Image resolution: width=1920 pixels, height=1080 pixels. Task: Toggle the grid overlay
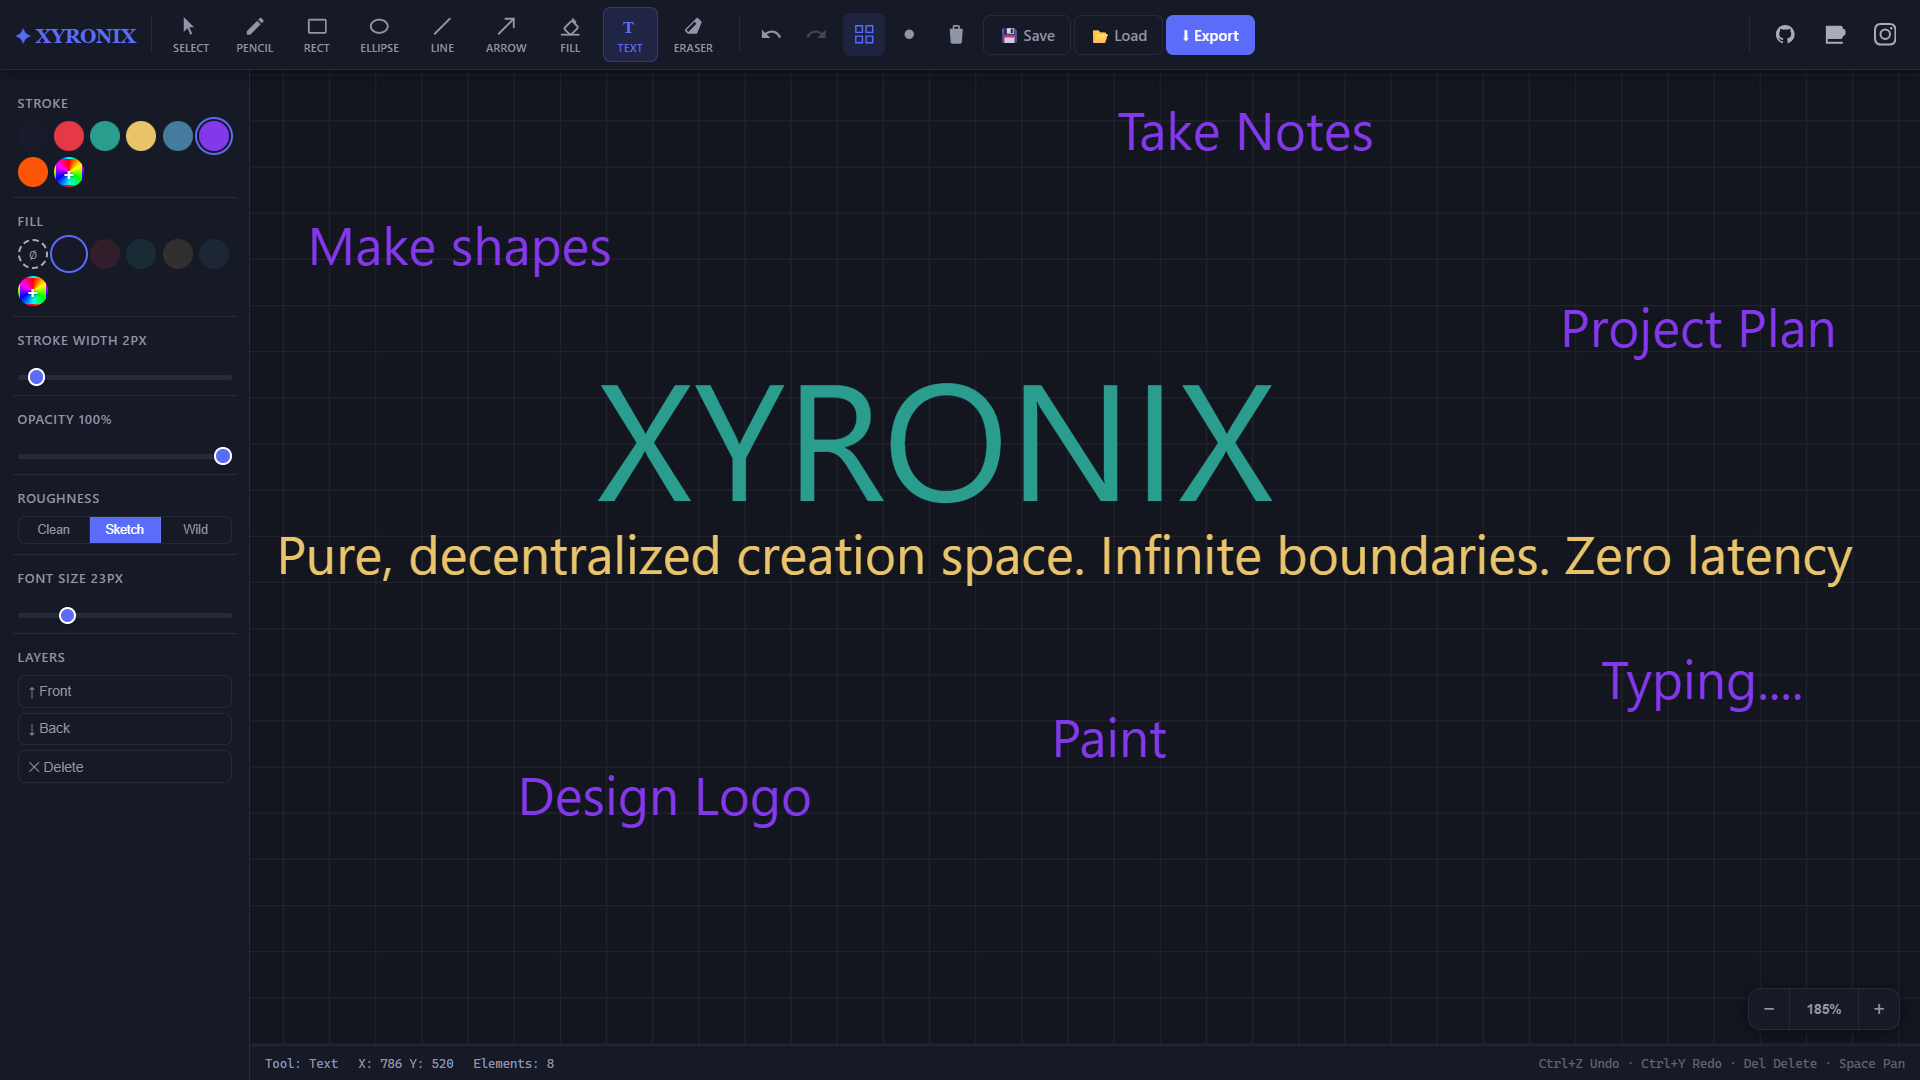863,34
